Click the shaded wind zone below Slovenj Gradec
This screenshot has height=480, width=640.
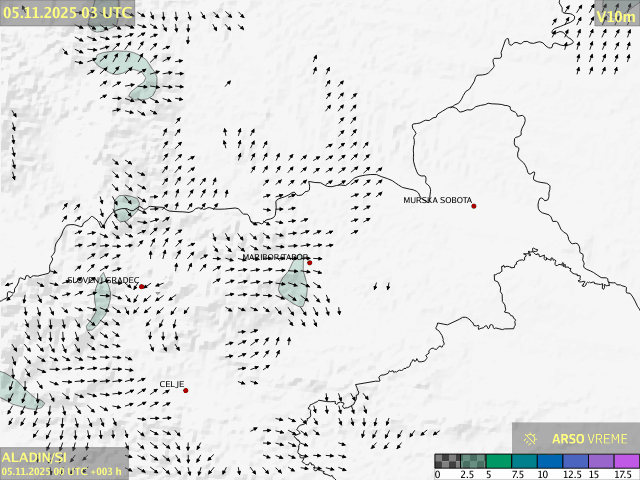point(100,303)
